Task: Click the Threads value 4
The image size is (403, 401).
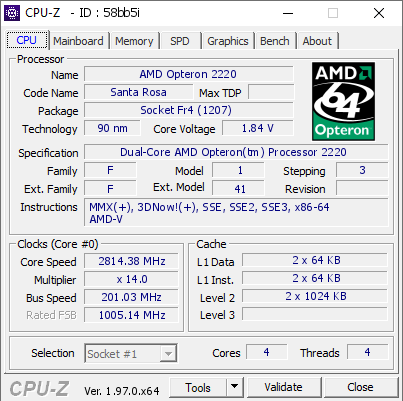Action: click(x=368, y=352)
